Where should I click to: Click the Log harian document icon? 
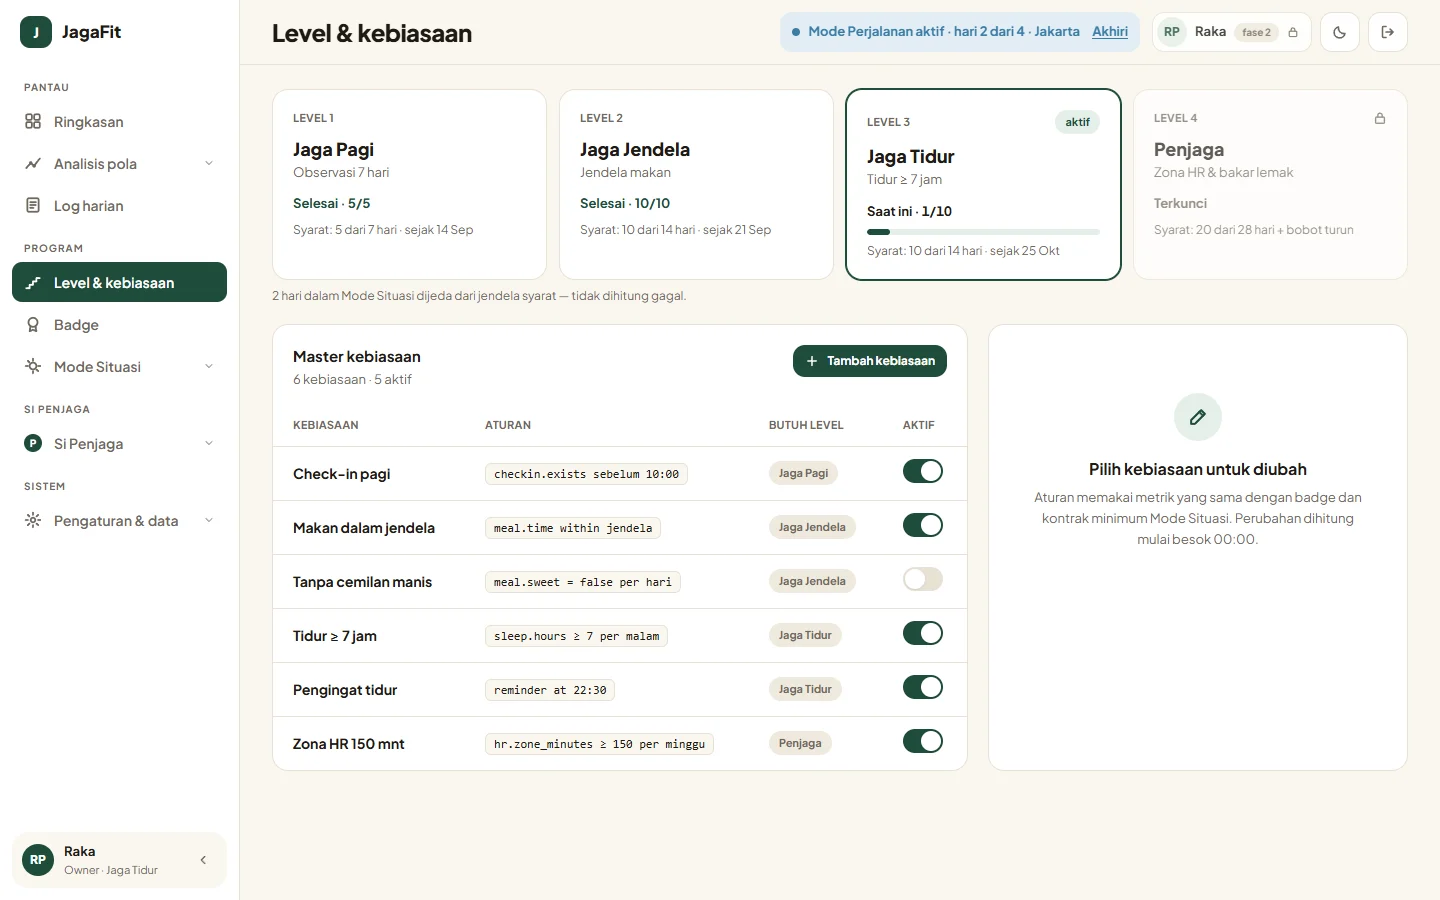pyautogui.click(x=33, y=206)
